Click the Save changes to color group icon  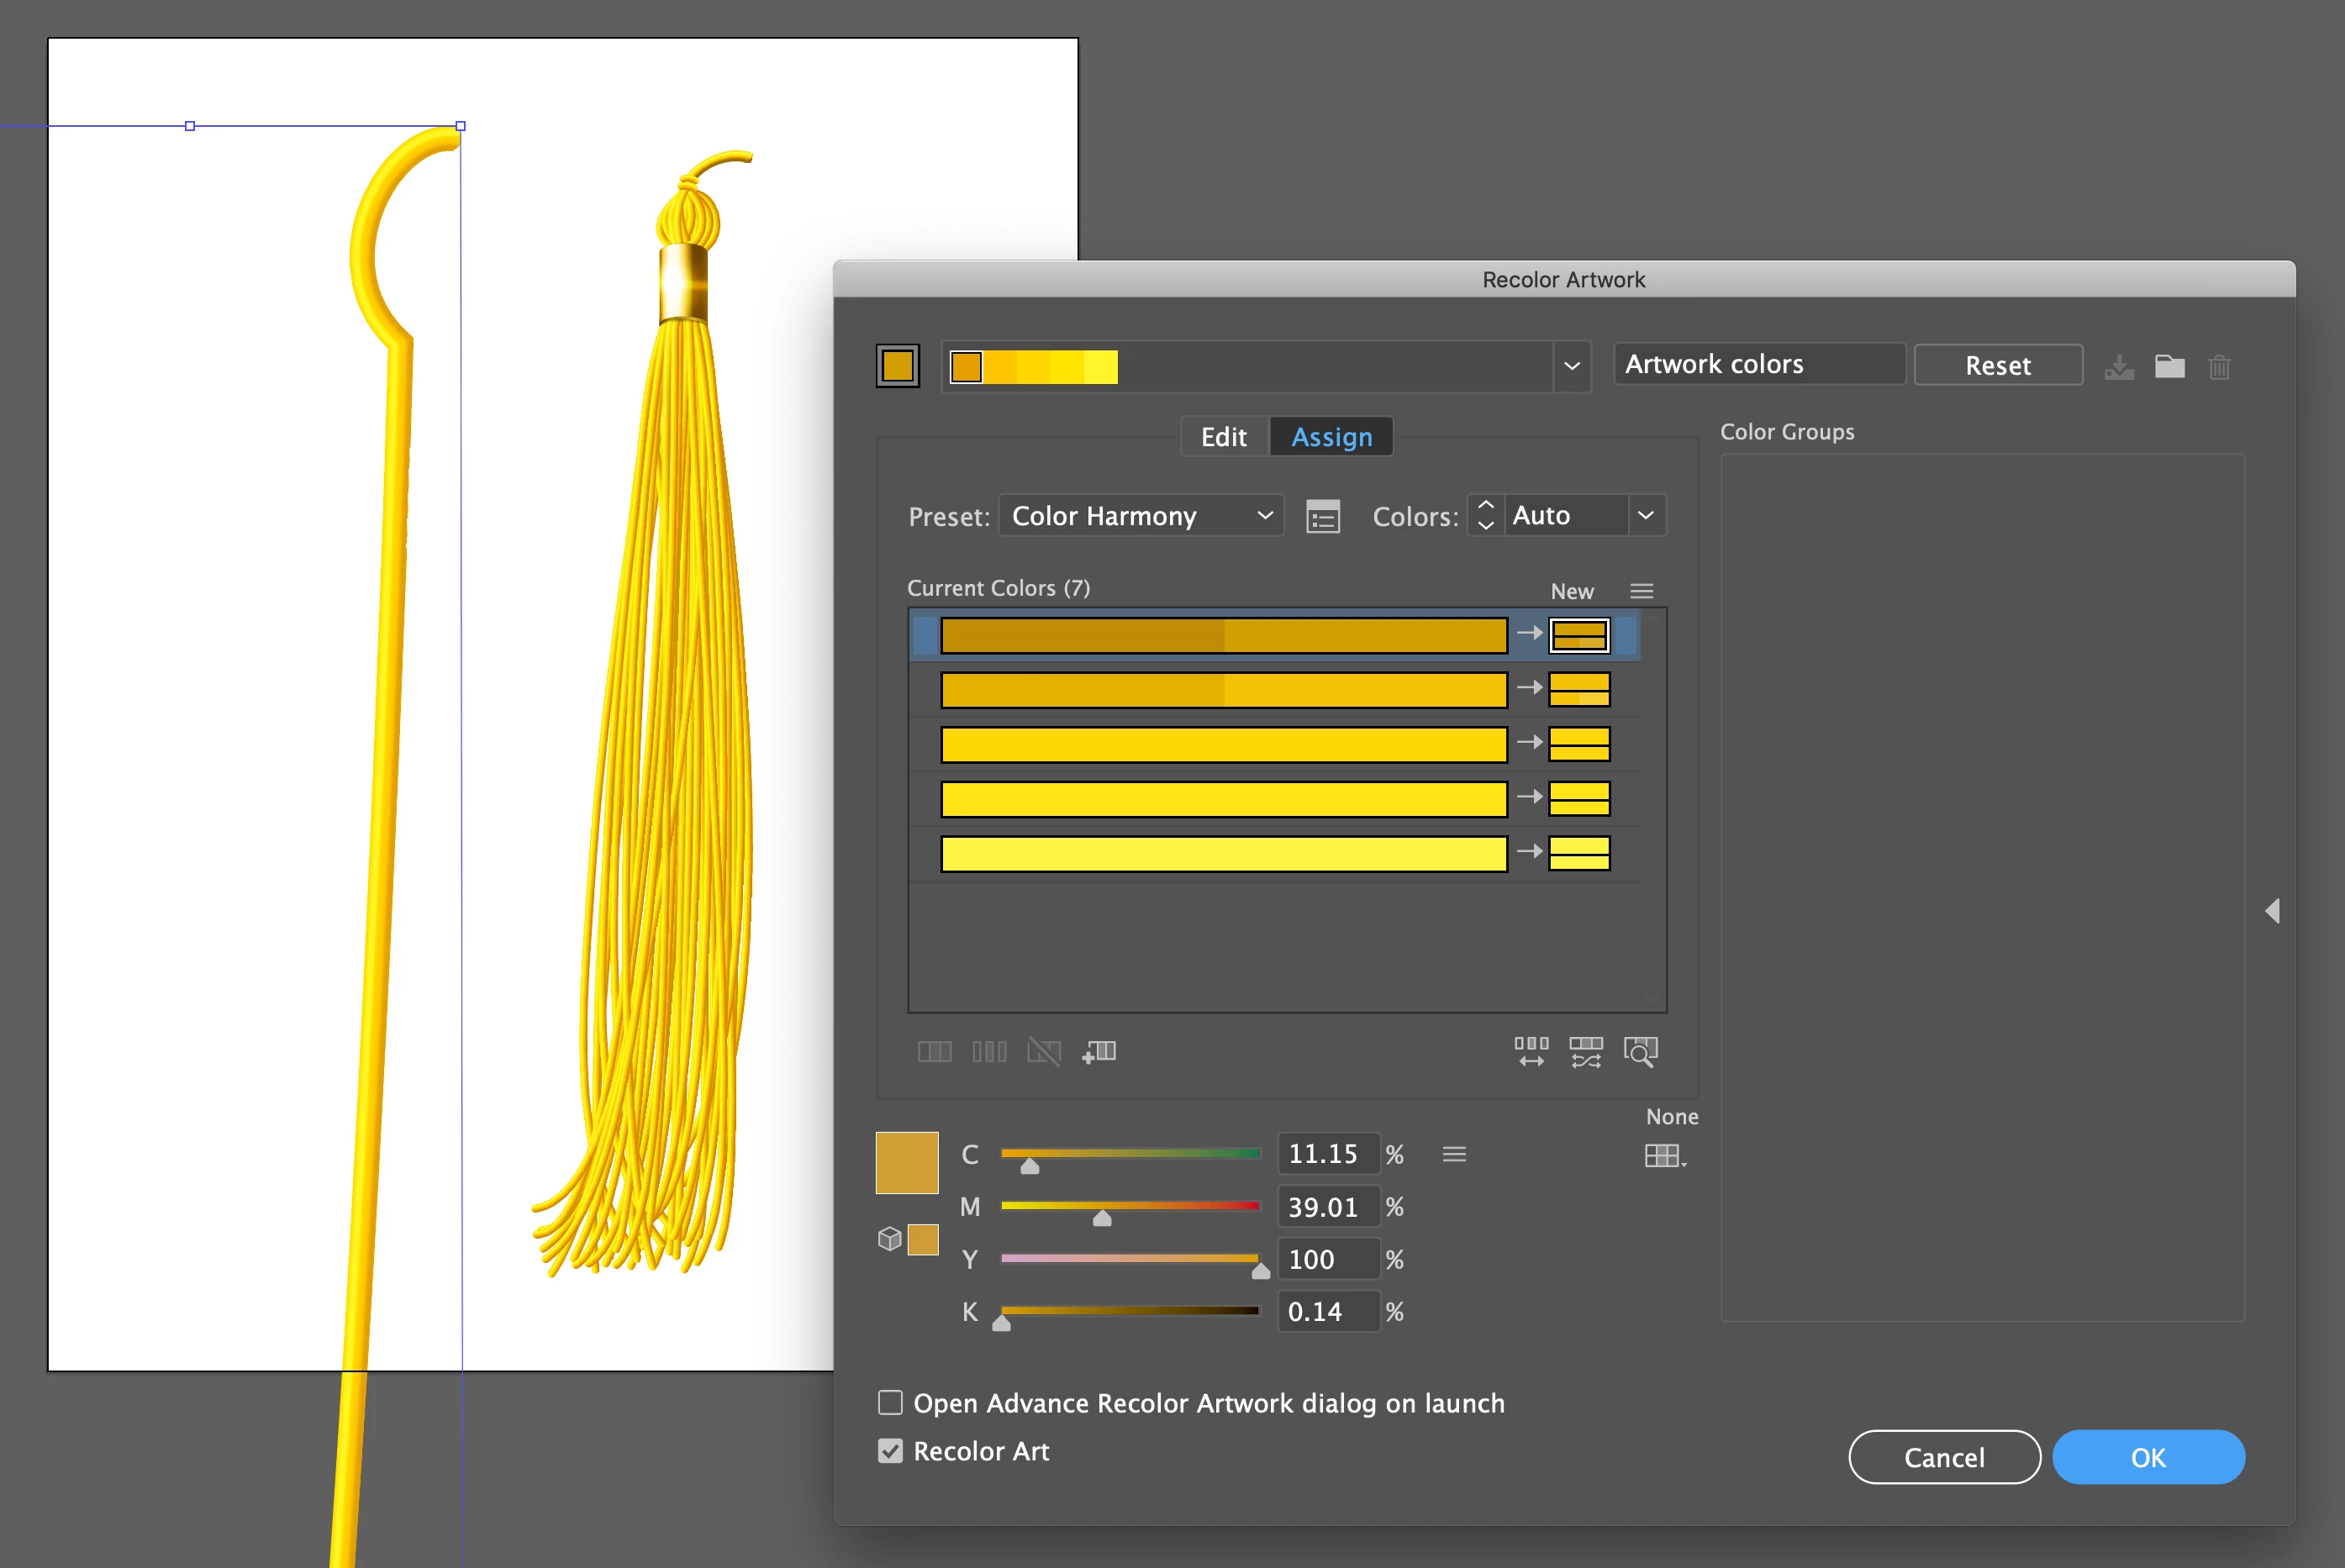click(2118, 367)
